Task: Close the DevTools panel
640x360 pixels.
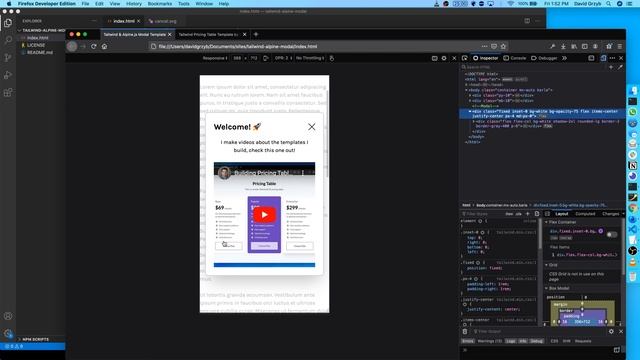Action: 621,58
